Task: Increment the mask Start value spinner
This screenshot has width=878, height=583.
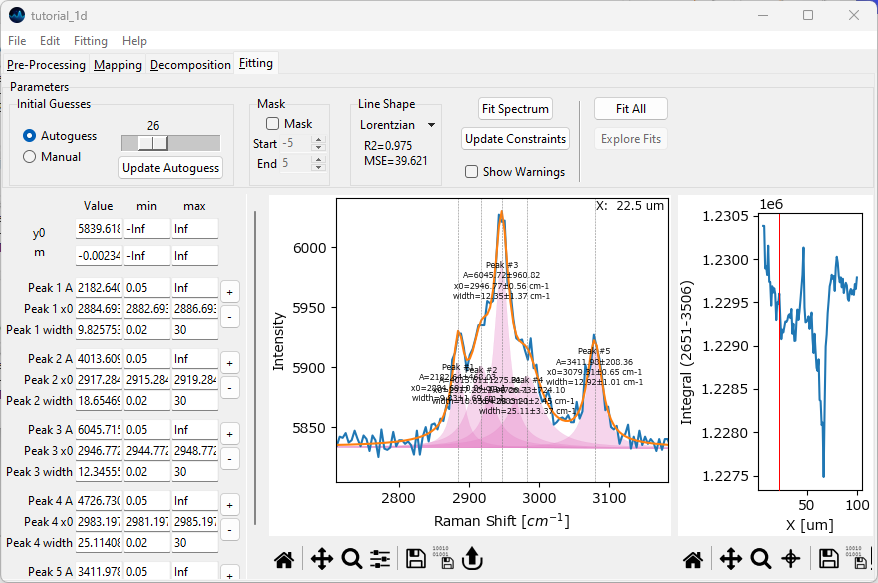Action: 319,140
